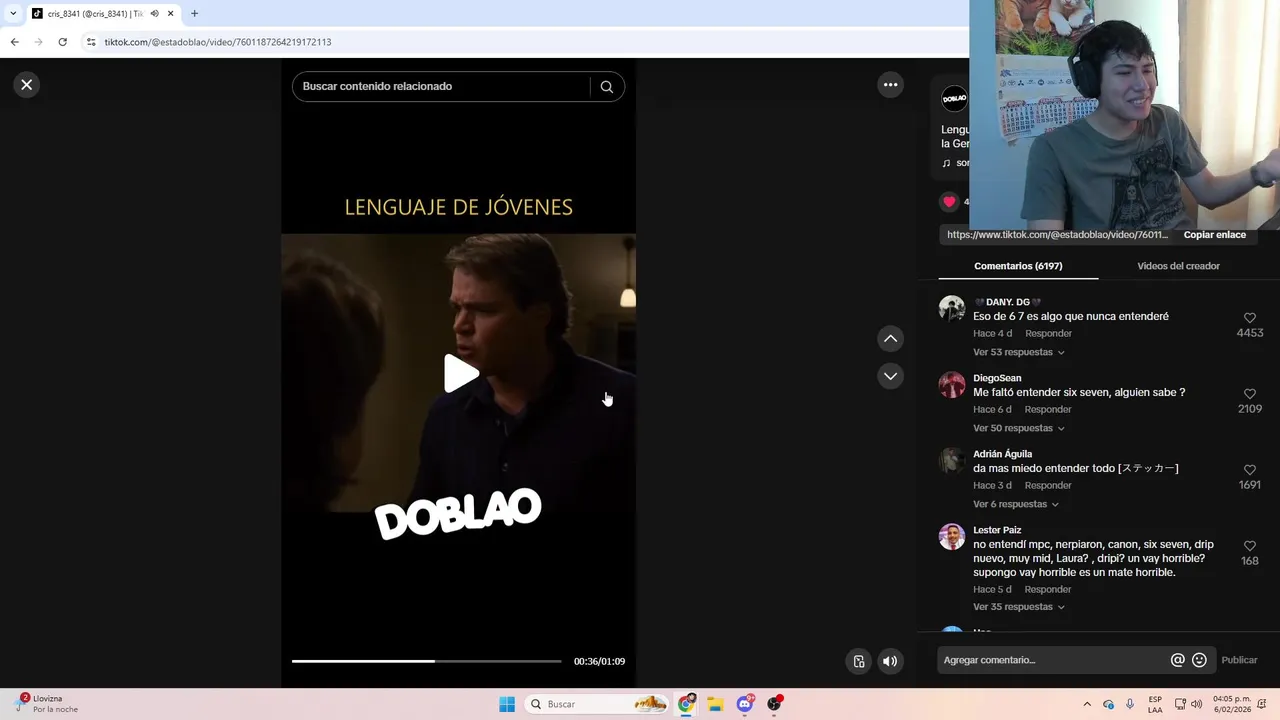Open the emoji picker icon
This screenshot has width=1280, height=720.
click(x=1199, y=660)
